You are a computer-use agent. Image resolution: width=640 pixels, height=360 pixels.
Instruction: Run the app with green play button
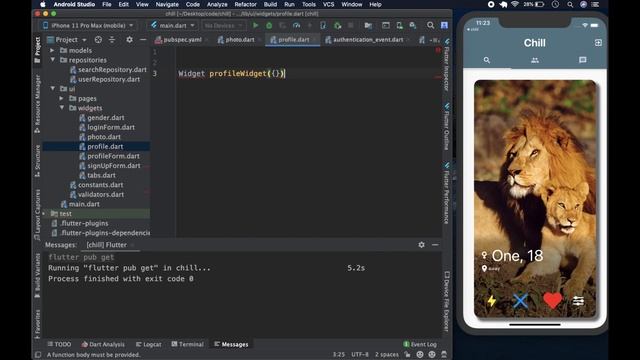click(x=256, y=25)
